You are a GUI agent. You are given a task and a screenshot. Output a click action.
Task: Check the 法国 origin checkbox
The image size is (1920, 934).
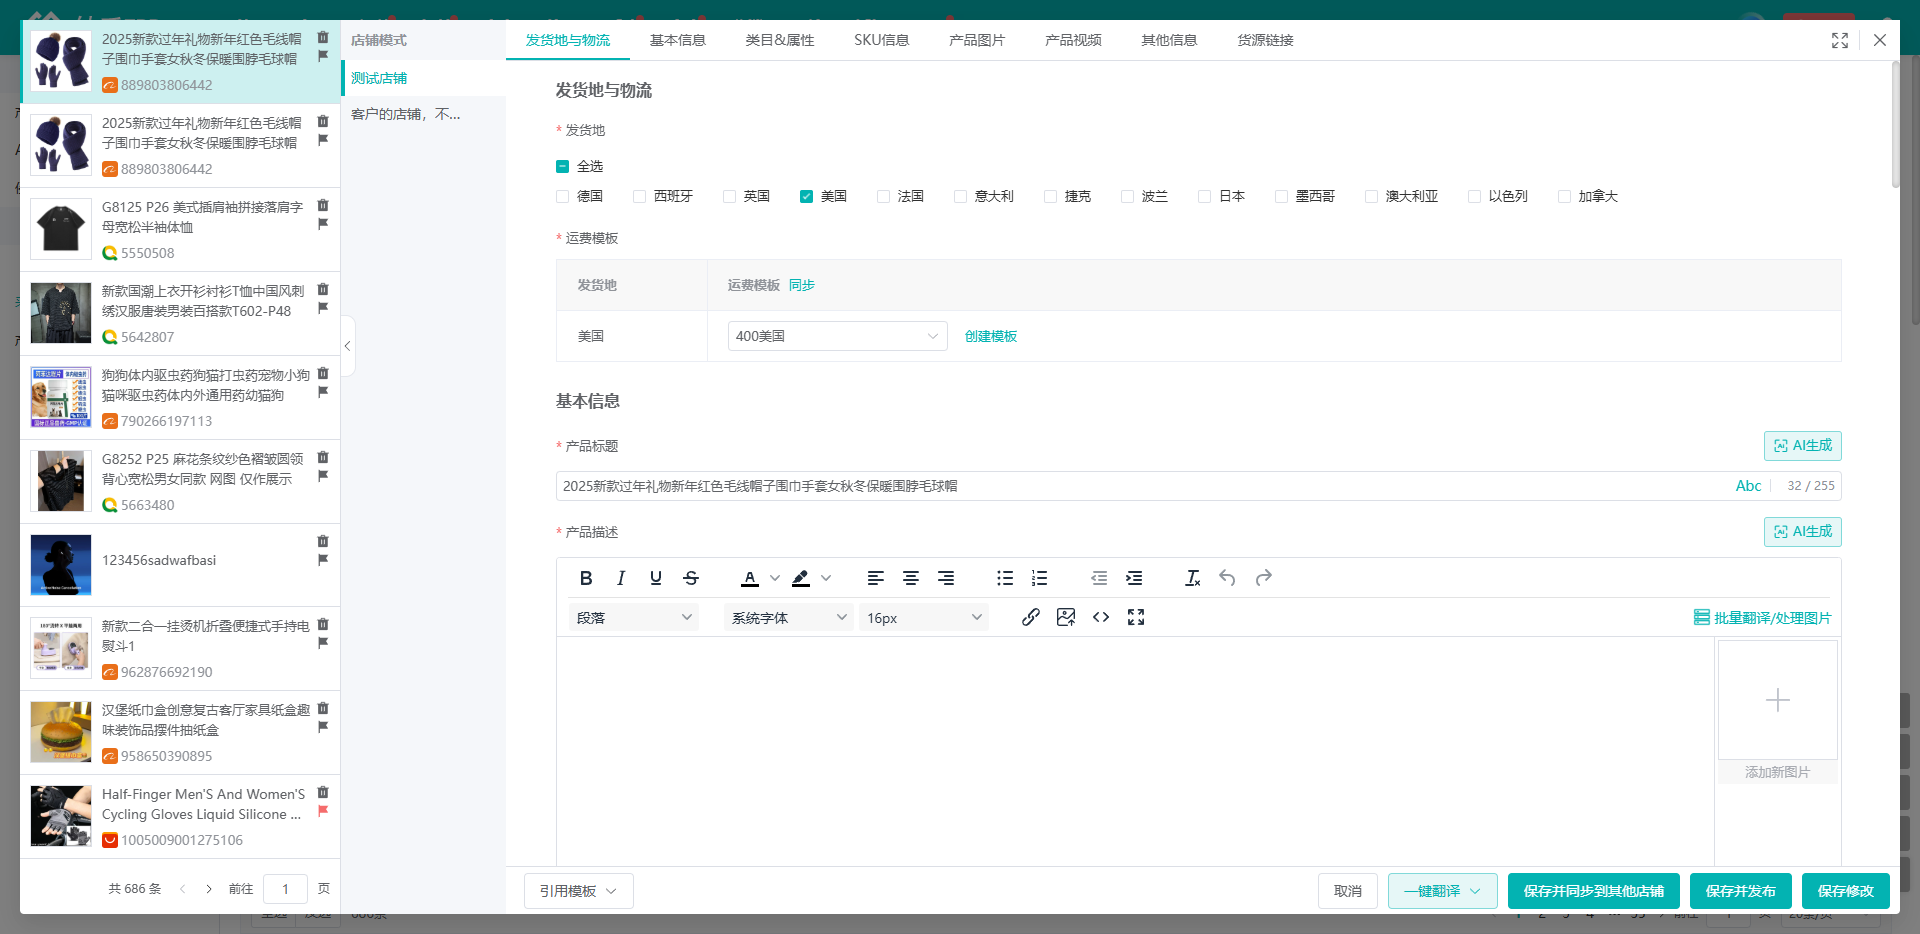click(884, 196)
